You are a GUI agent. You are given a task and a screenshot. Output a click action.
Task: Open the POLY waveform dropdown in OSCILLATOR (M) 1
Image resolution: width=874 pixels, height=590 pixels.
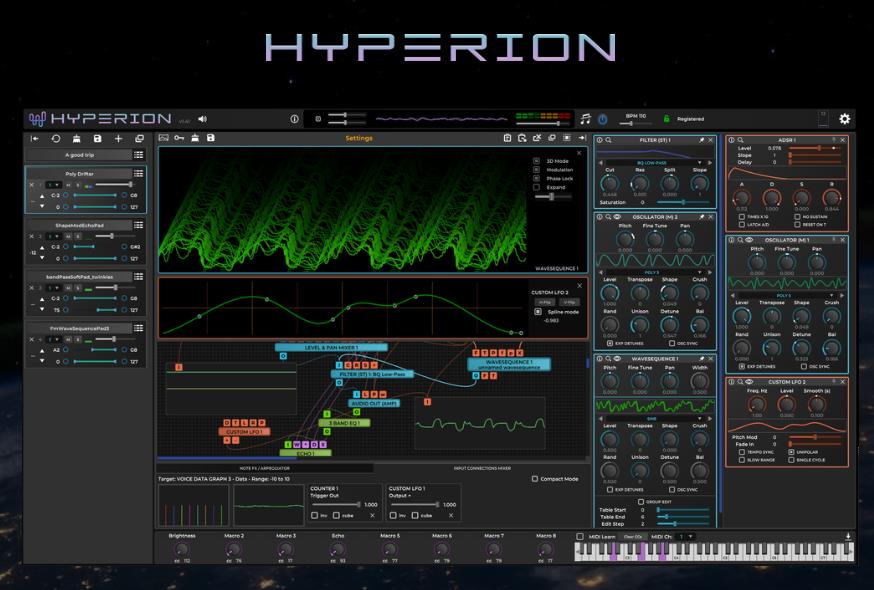[x=784, y=296]
